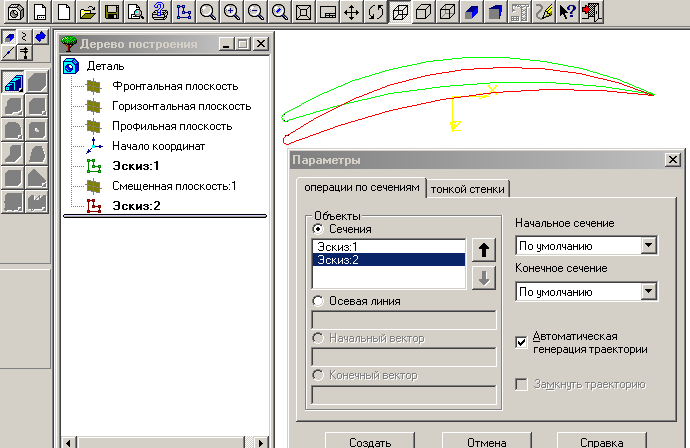Image resolution: width=690 pixels, height=448 pixels.
Task: Select Эскиз:2 in sections list
Action: 389,260
